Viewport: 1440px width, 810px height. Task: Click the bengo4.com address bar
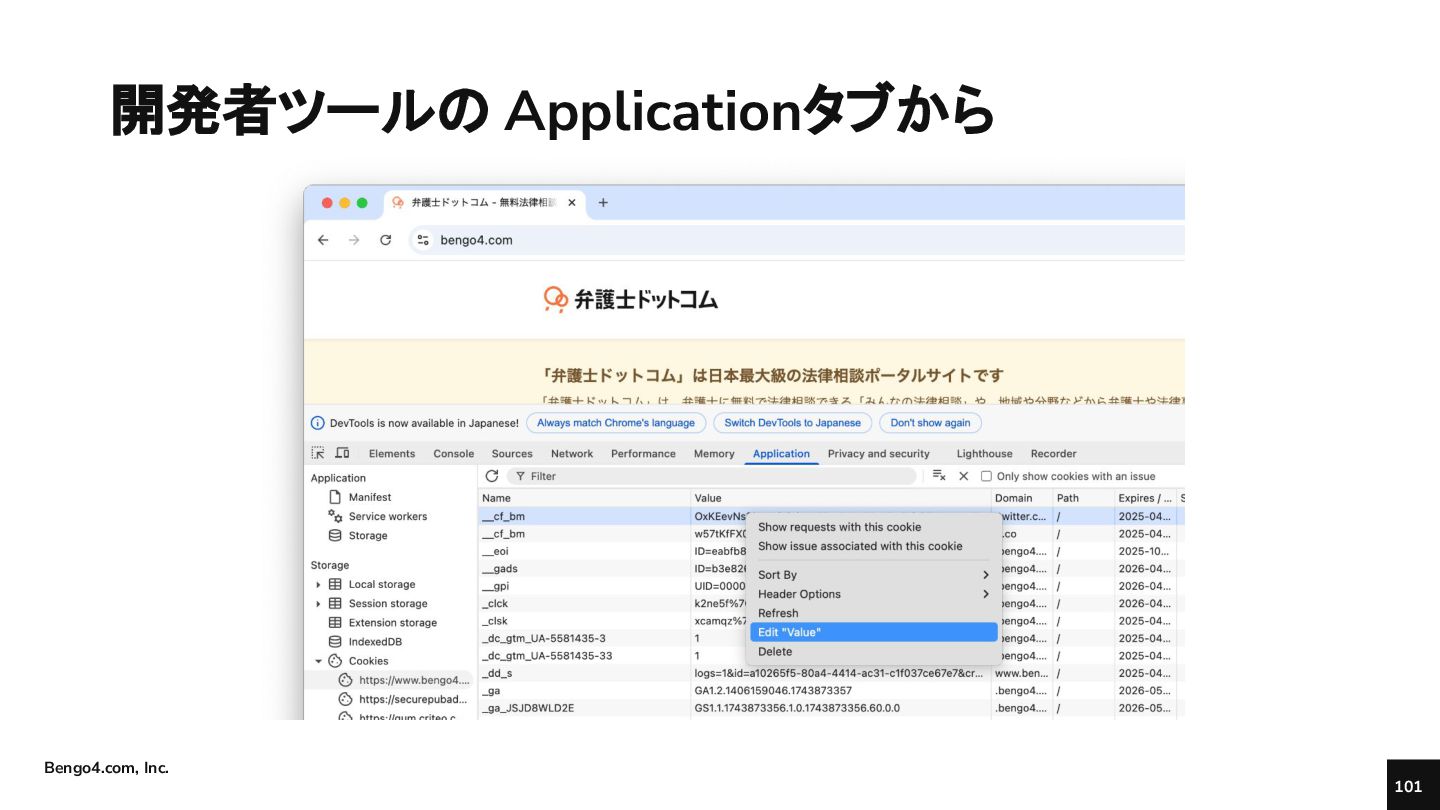click(798, 240)
